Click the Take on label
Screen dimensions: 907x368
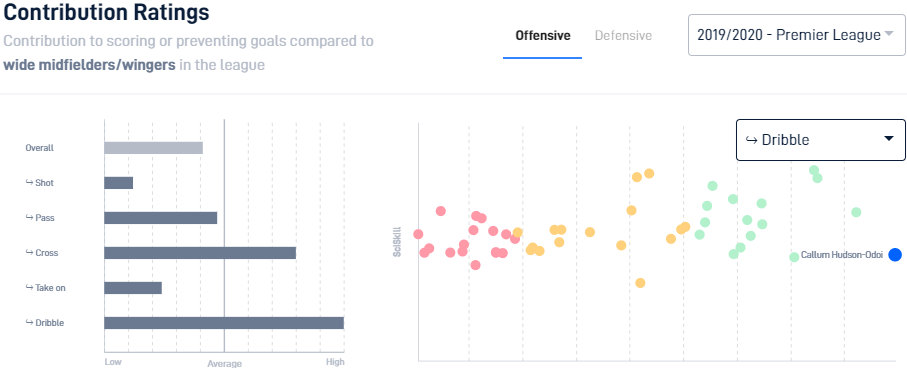pos(50,288)
